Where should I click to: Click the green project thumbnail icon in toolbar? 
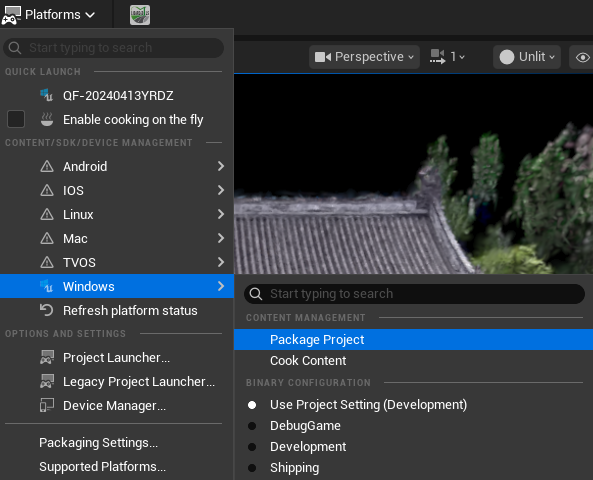click(140, 15)
